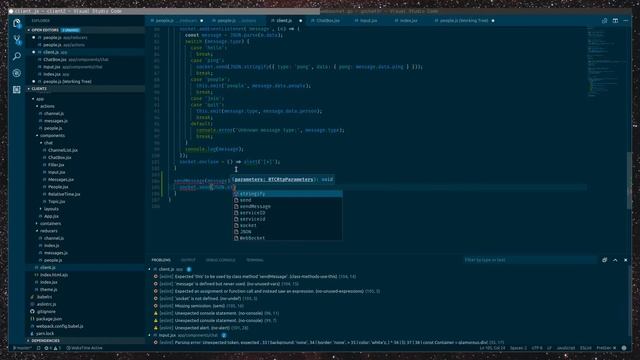Select the JSON suggestion in autocomplete list
This screenshot has width=640, height=360.
point(287,231)
